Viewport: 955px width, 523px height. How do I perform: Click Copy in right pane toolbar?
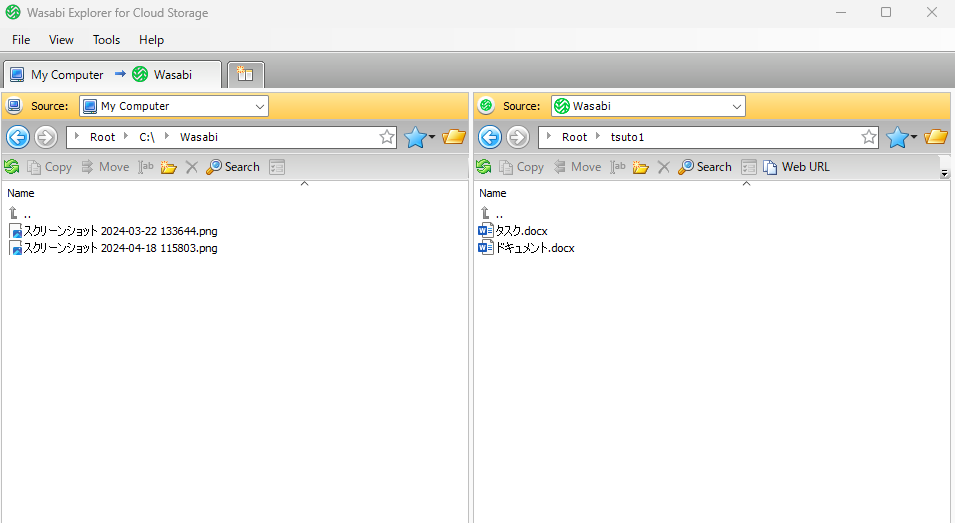pyautogui.click(x=522, y=167)
